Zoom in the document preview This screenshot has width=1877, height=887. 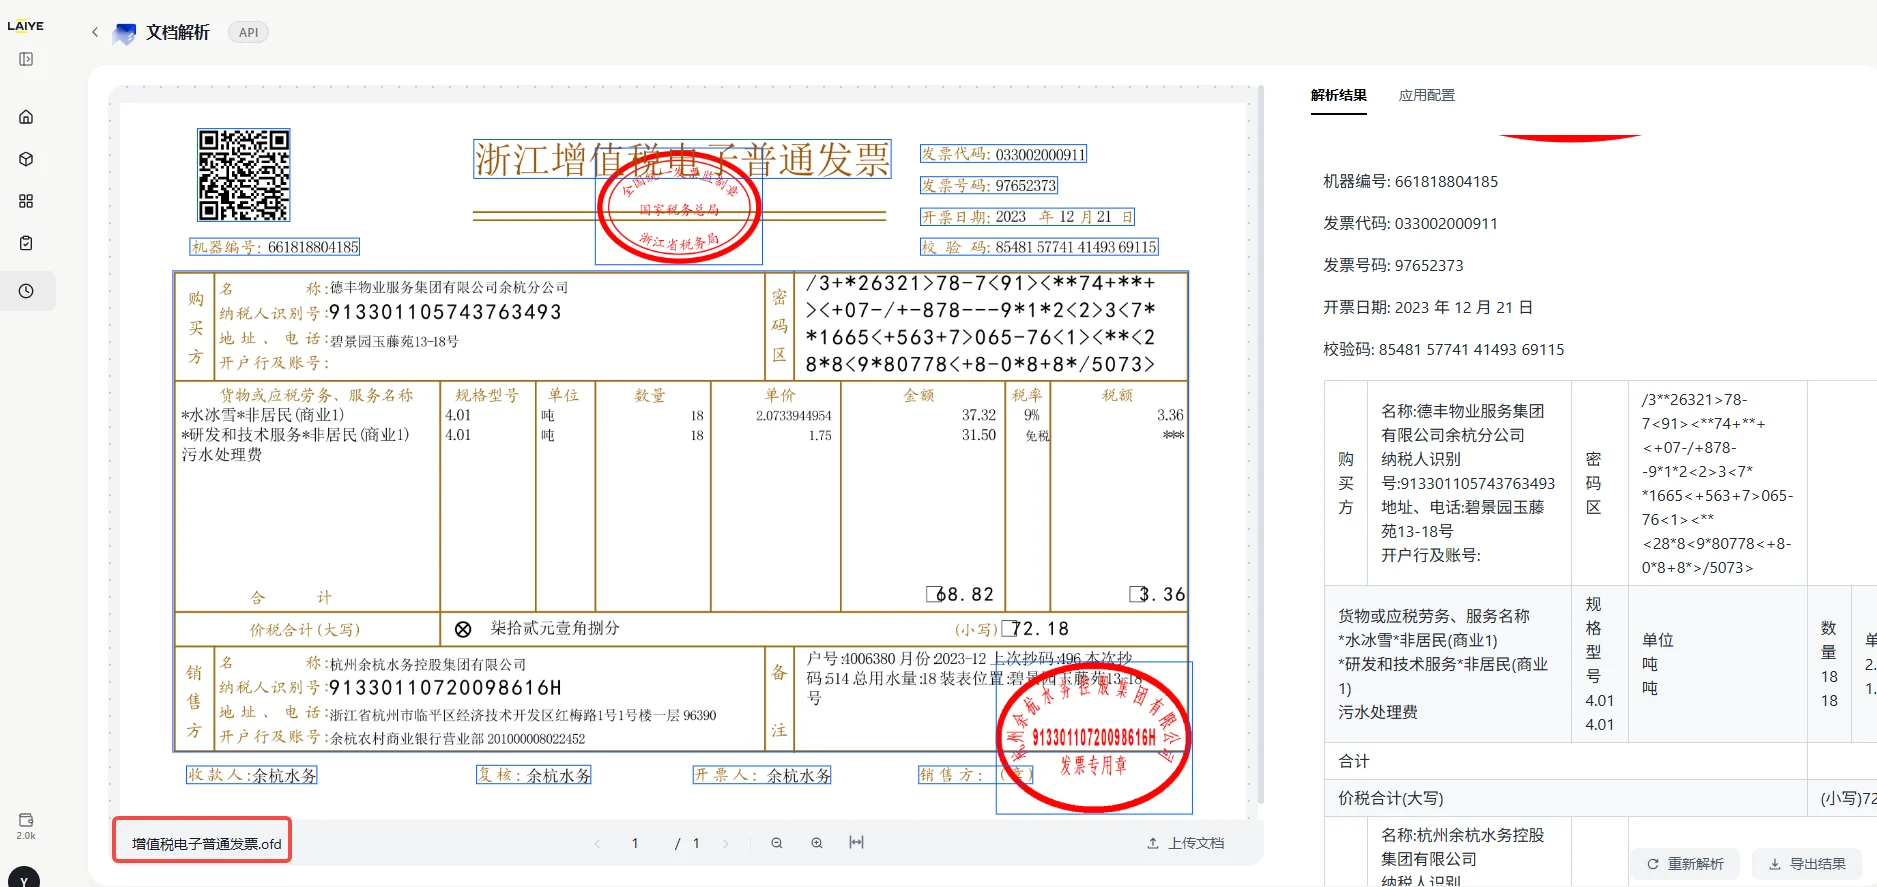(x=817, y=843)
